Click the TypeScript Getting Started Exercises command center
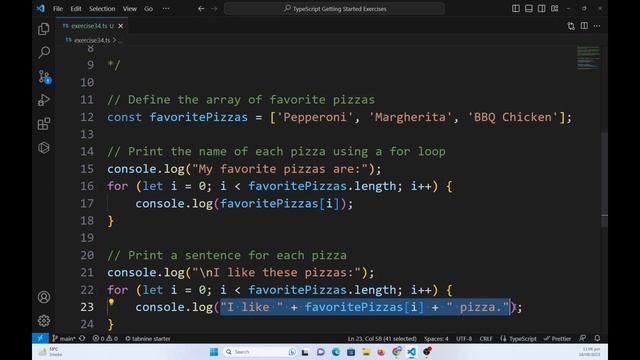The image size is (640, 360). pyautogui.click(x=334, y=9)
